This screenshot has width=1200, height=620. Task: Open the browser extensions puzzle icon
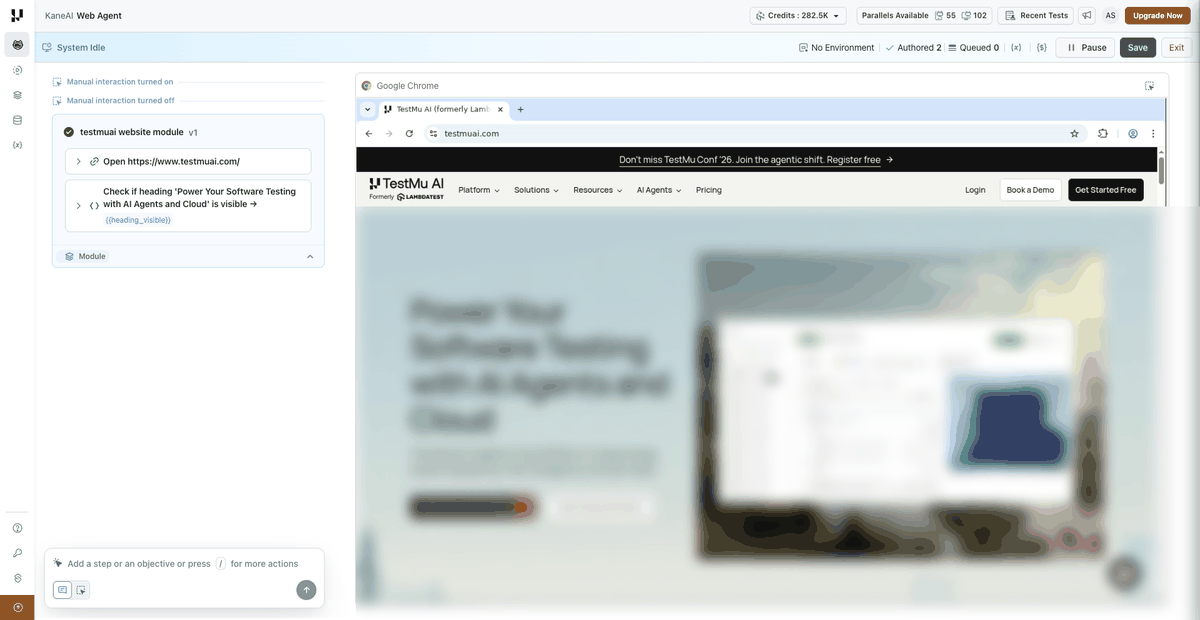pyautogui.click(x=1102, y=133)
